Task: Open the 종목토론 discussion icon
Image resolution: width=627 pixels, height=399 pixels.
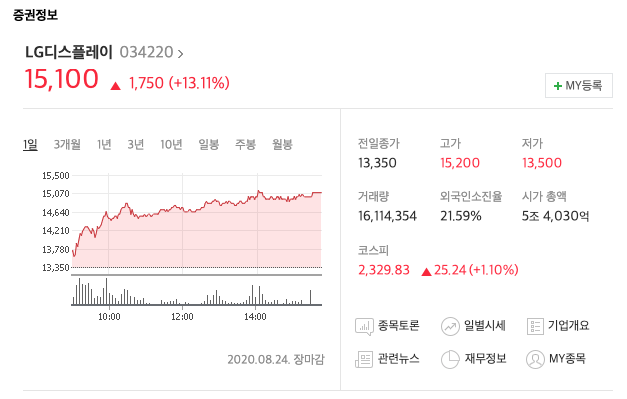Action: click(364, 327)
